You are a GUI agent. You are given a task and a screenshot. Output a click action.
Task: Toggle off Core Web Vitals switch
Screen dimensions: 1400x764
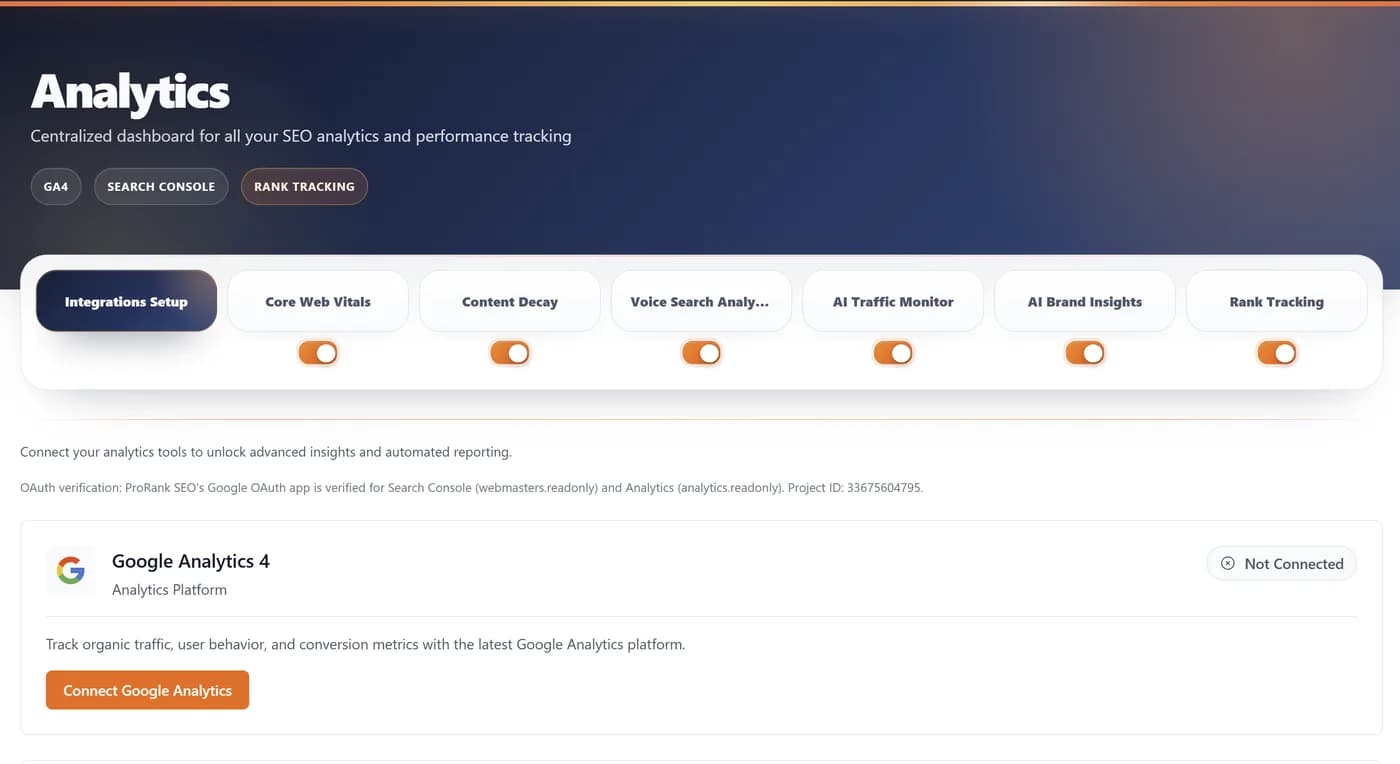[318, 353]
